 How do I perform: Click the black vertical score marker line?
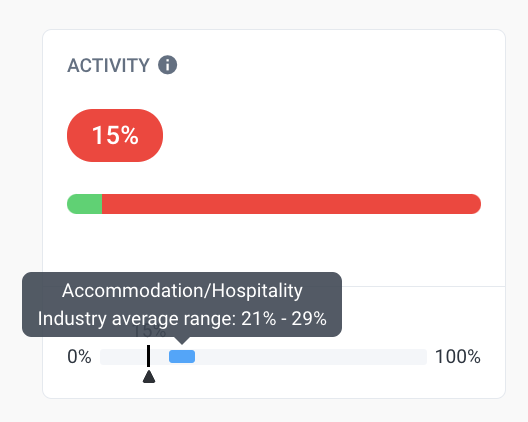[148, 356]
